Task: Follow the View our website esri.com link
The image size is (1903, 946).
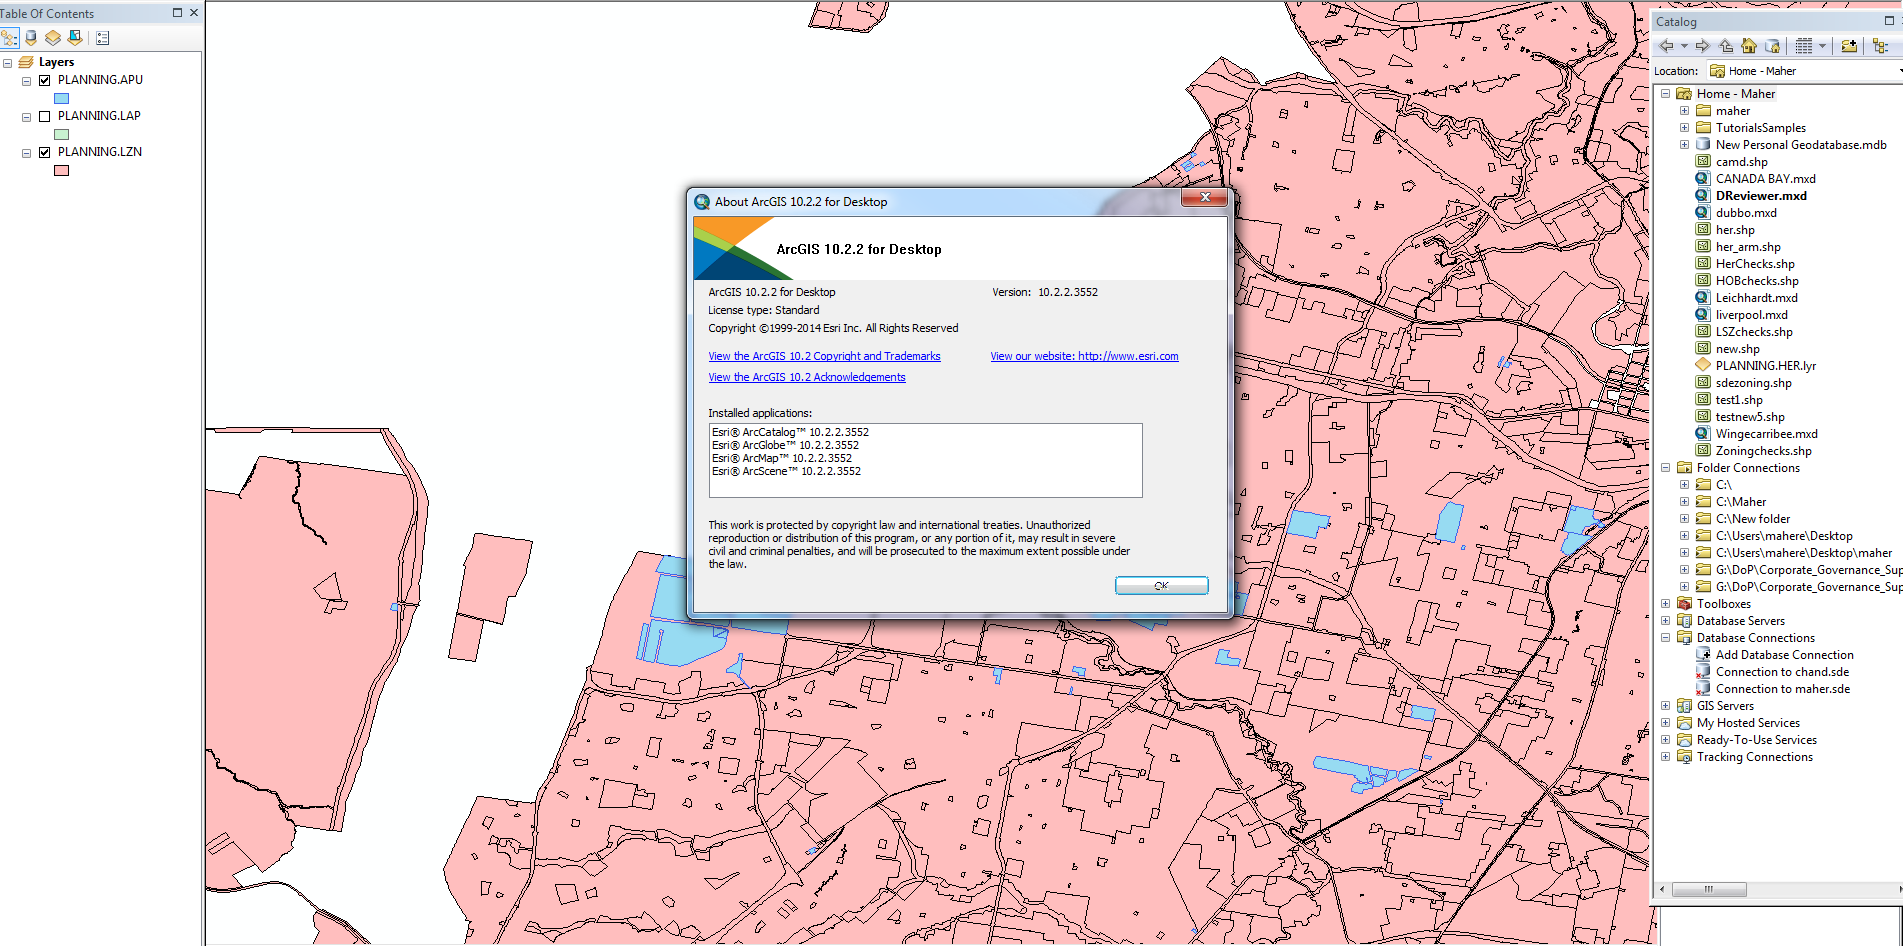Action: point(1084,355)
